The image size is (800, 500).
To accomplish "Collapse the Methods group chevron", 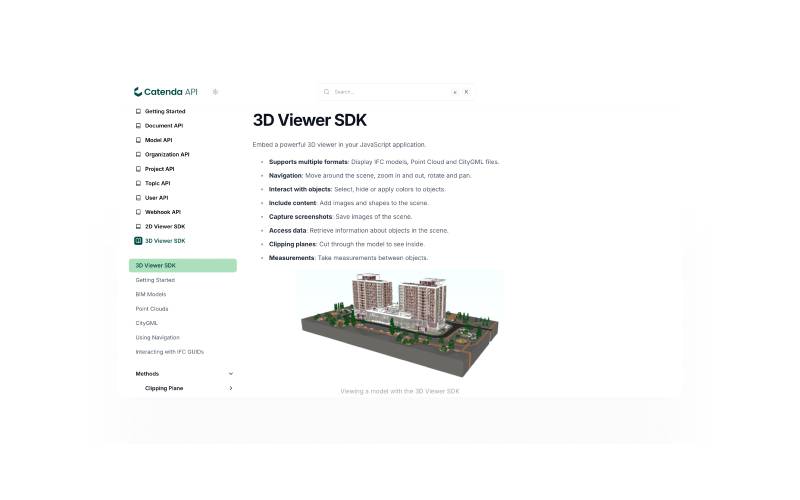I will pos(231,374).
